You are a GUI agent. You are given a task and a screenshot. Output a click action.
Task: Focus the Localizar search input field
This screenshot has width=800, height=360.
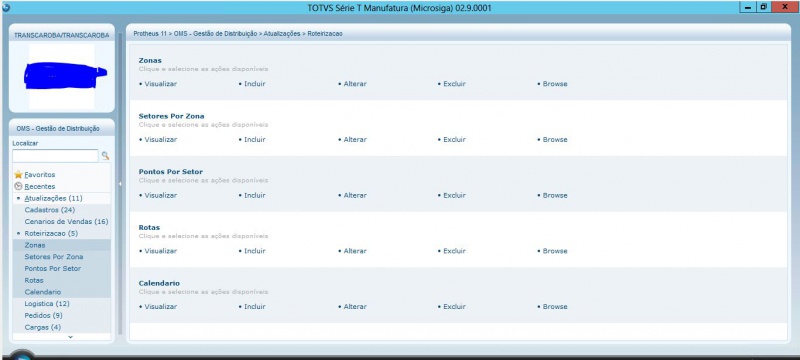[x=55, y=156]
